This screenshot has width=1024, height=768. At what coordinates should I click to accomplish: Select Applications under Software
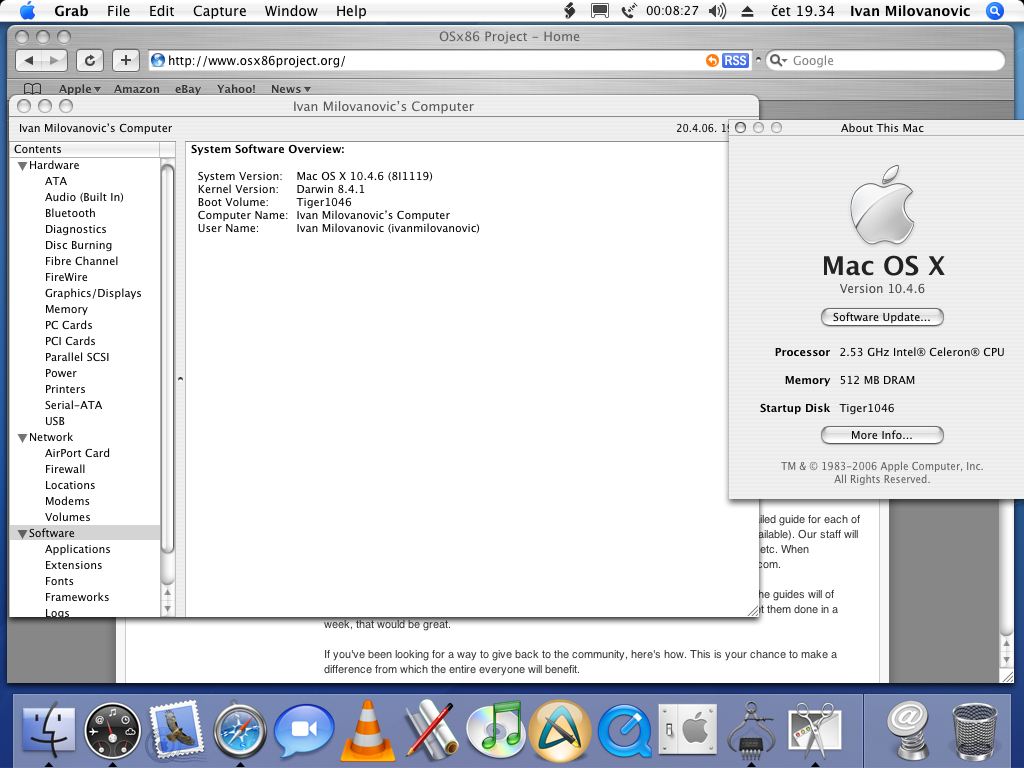pos(77,550)
